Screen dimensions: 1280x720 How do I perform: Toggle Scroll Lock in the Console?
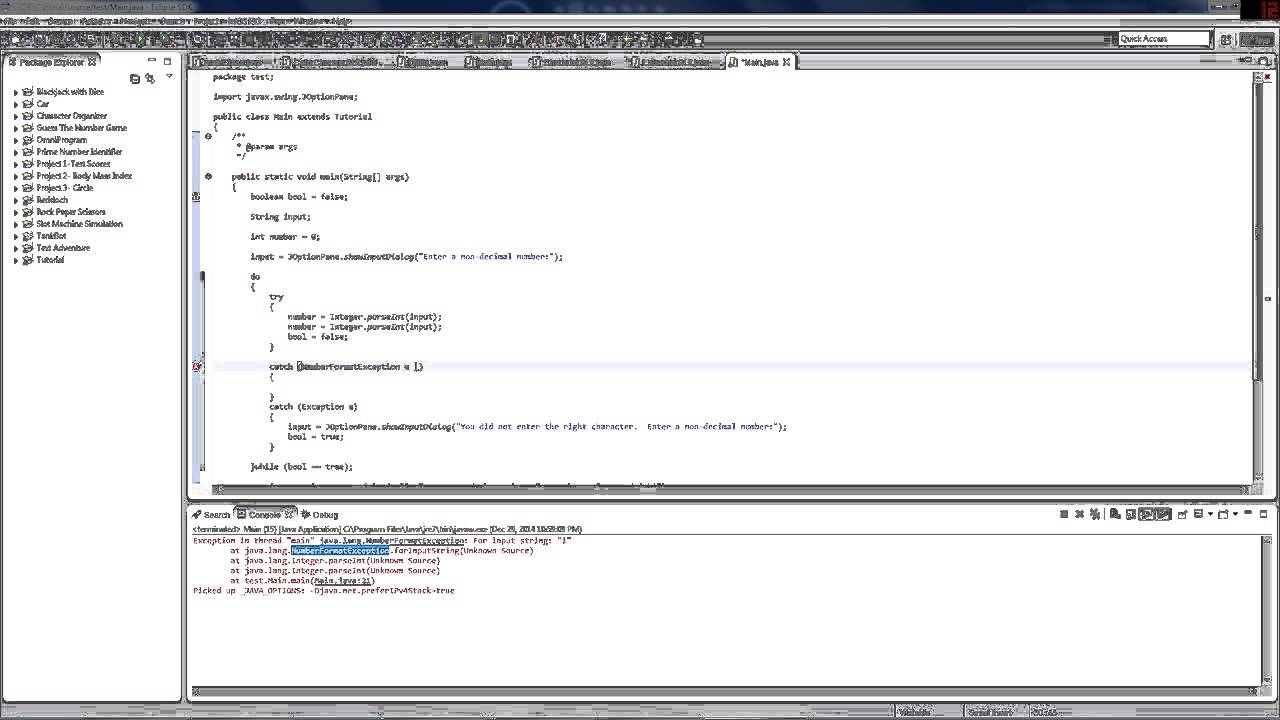(1131, 514)
